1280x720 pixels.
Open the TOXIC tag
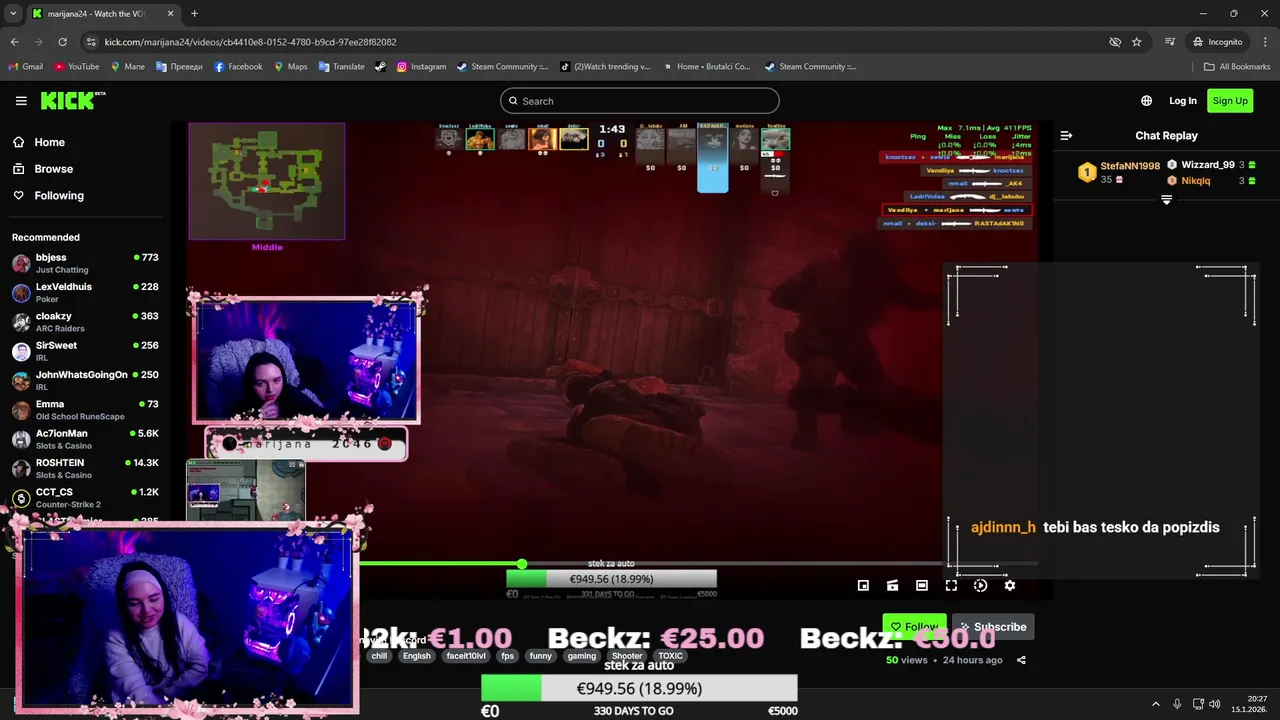click(x=670, y=657)
